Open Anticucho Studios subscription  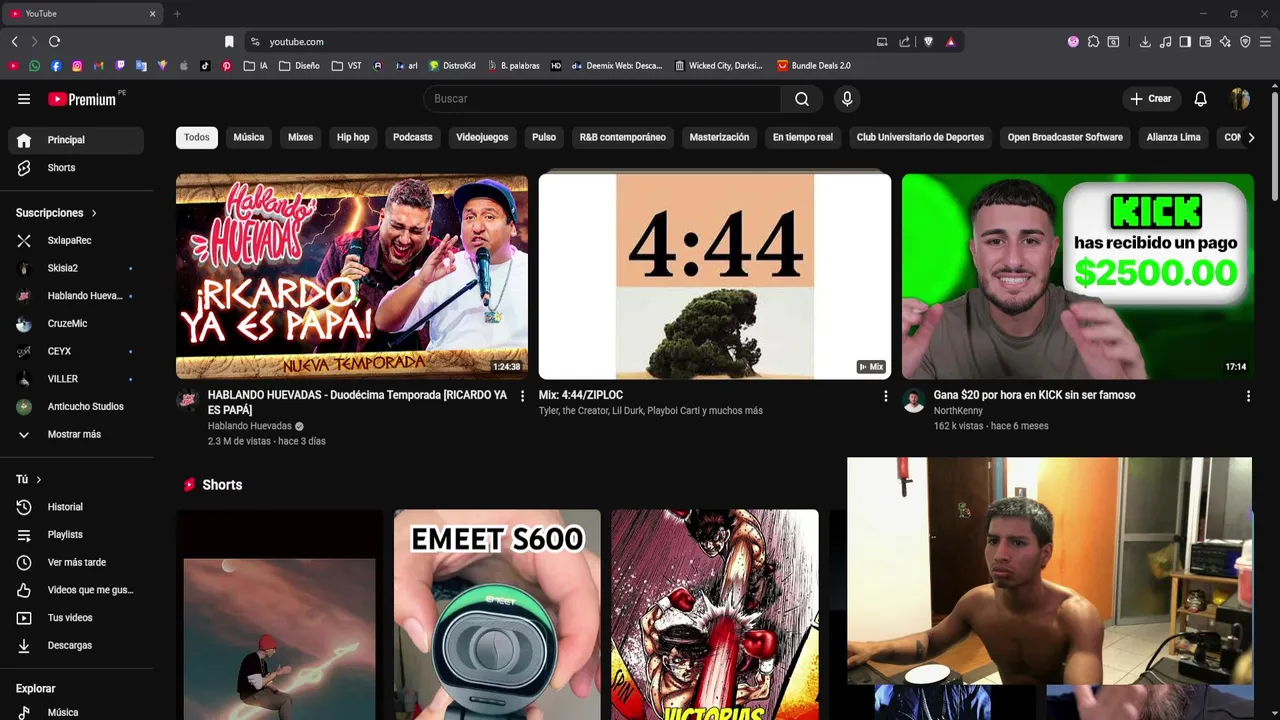(76, 407)
